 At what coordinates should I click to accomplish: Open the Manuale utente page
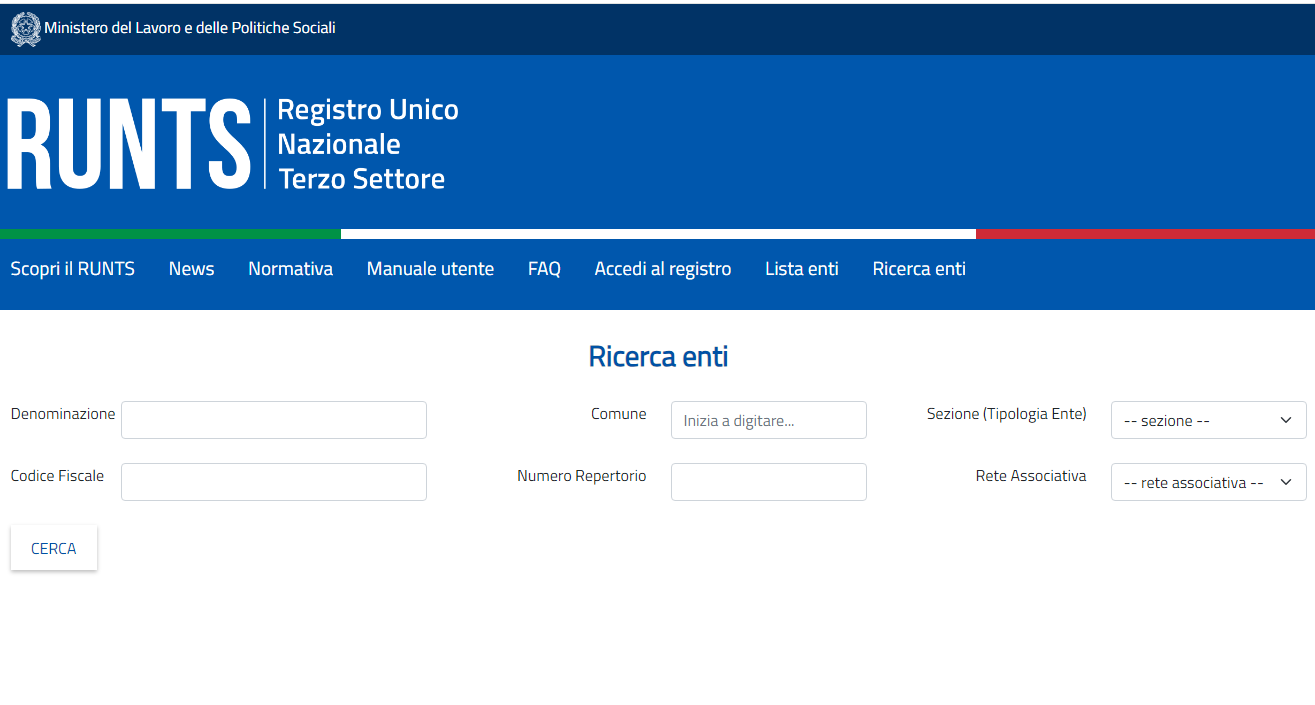click(430, 269)
